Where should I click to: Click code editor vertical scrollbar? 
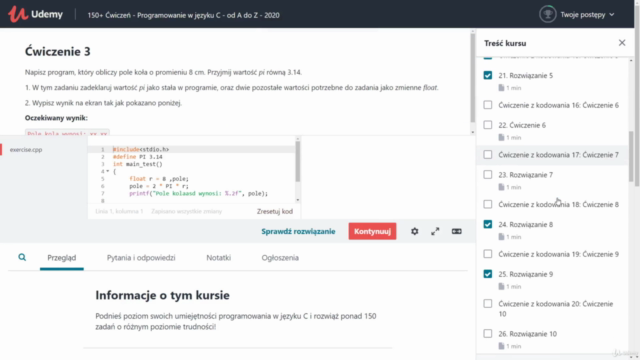298,162
